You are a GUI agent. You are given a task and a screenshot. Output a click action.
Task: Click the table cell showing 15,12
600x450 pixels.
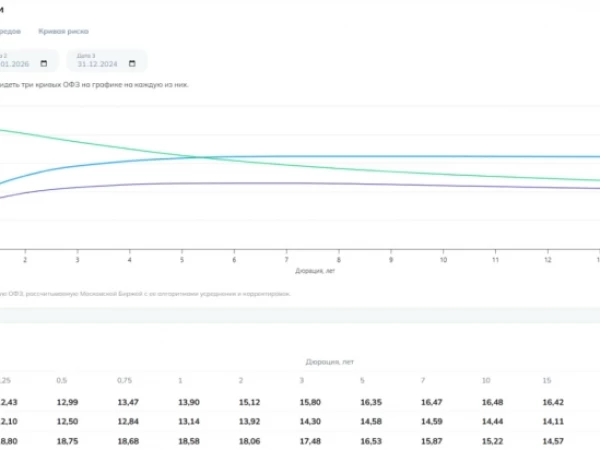[x=249, y=403]
